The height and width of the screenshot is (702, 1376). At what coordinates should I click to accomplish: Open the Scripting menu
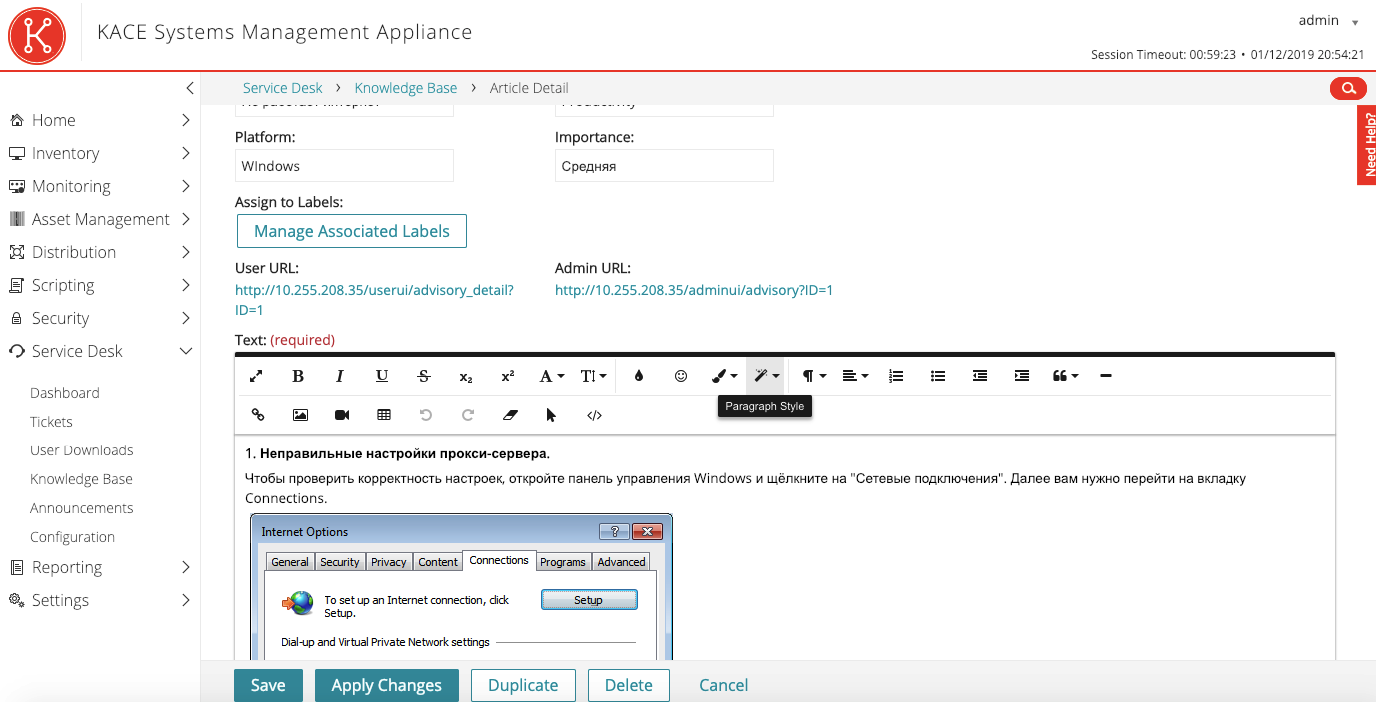click(x=100, y=285)
